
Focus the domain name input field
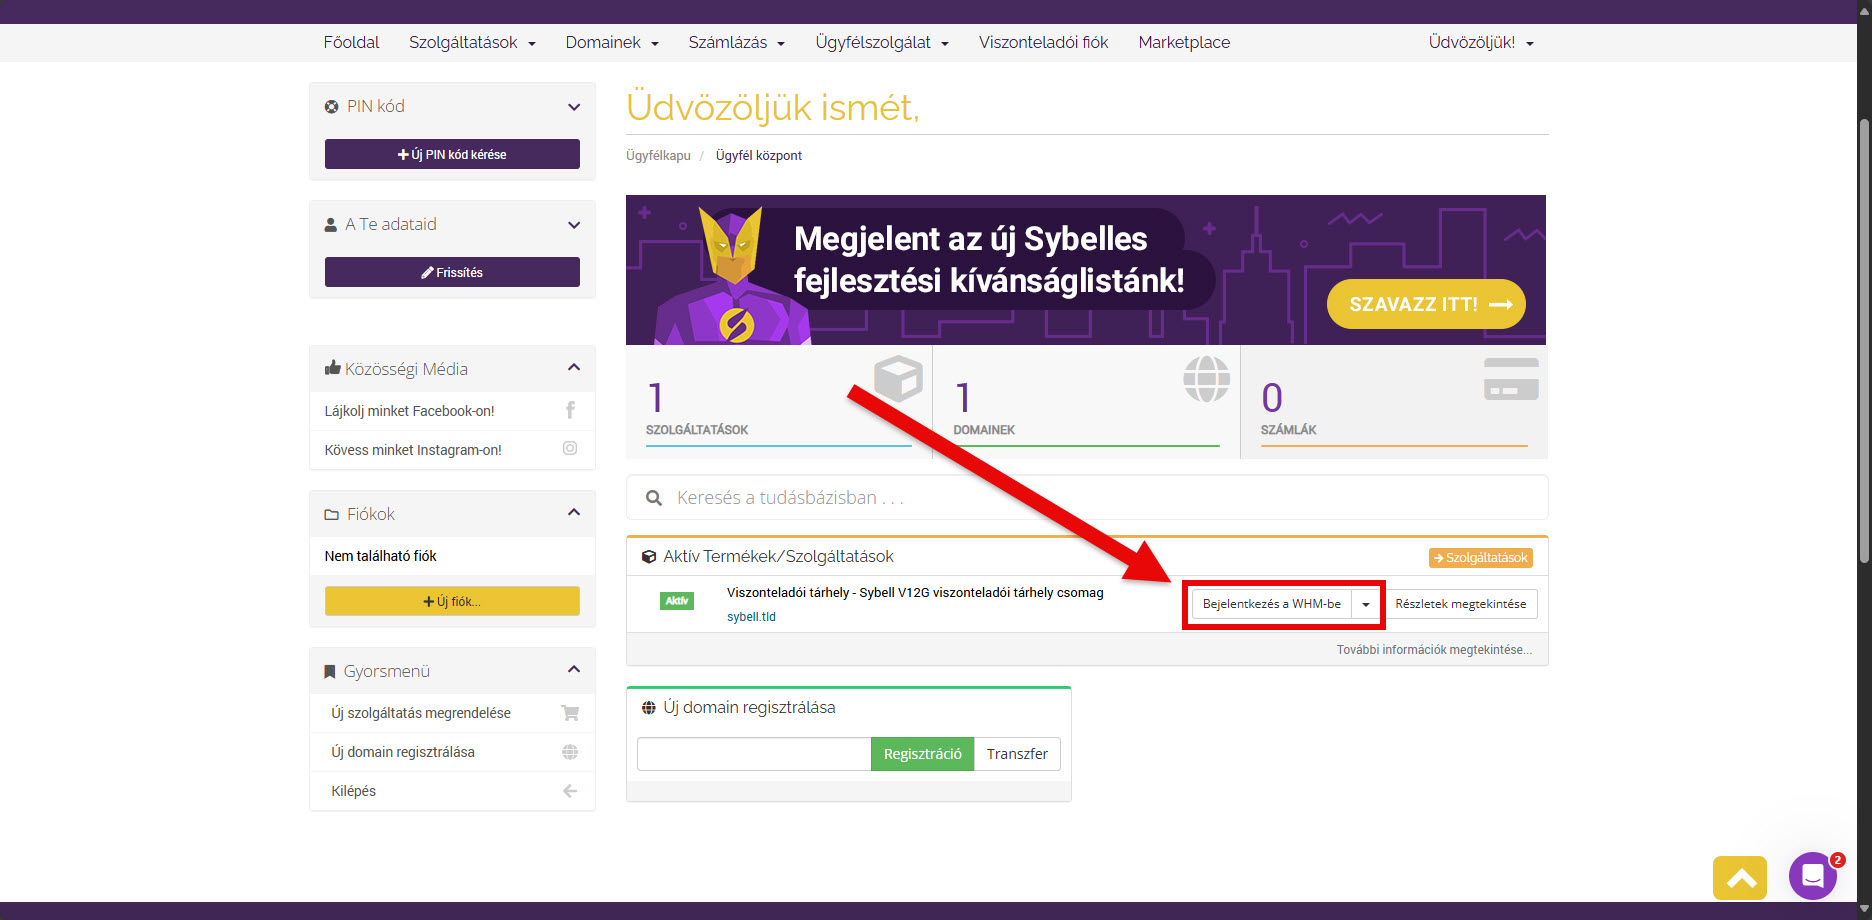pyautogui.click(x=754, y=754)
